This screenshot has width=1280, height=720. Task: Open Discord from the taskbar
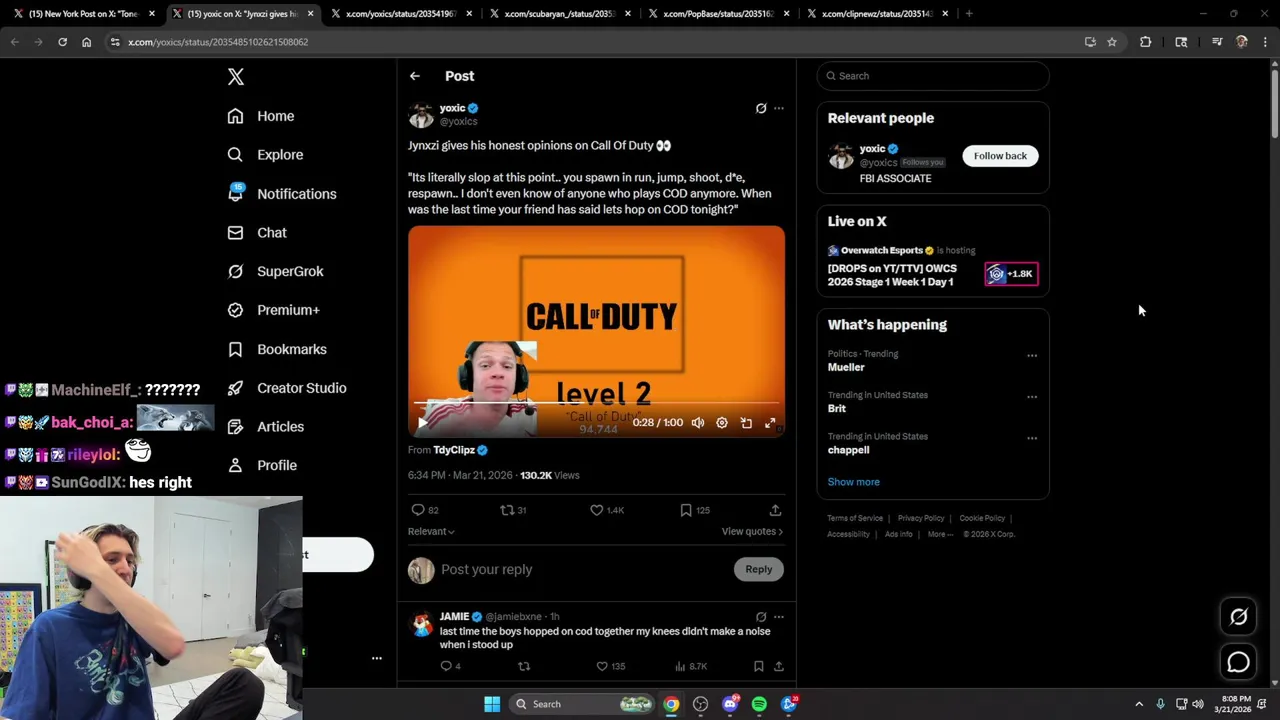click(730, 704)
